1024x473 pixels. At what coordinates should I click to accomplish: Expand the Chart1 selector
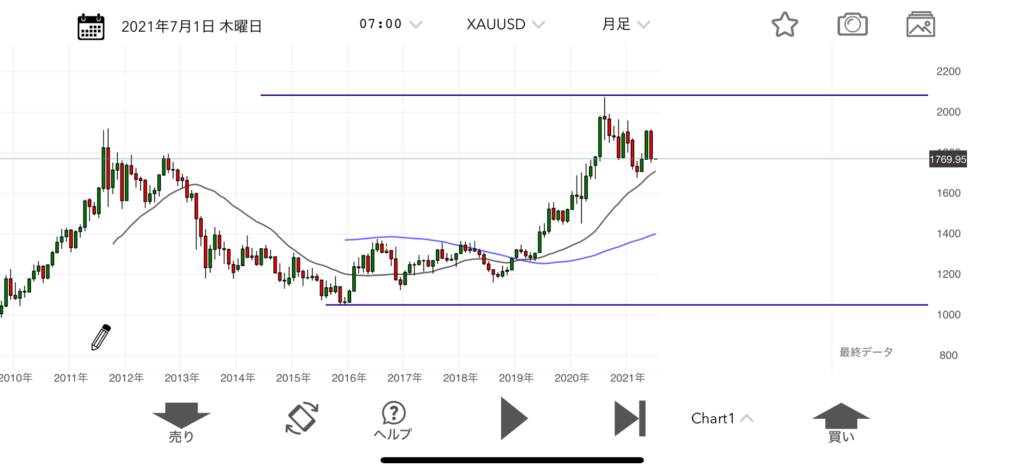[x=721, y=418]
